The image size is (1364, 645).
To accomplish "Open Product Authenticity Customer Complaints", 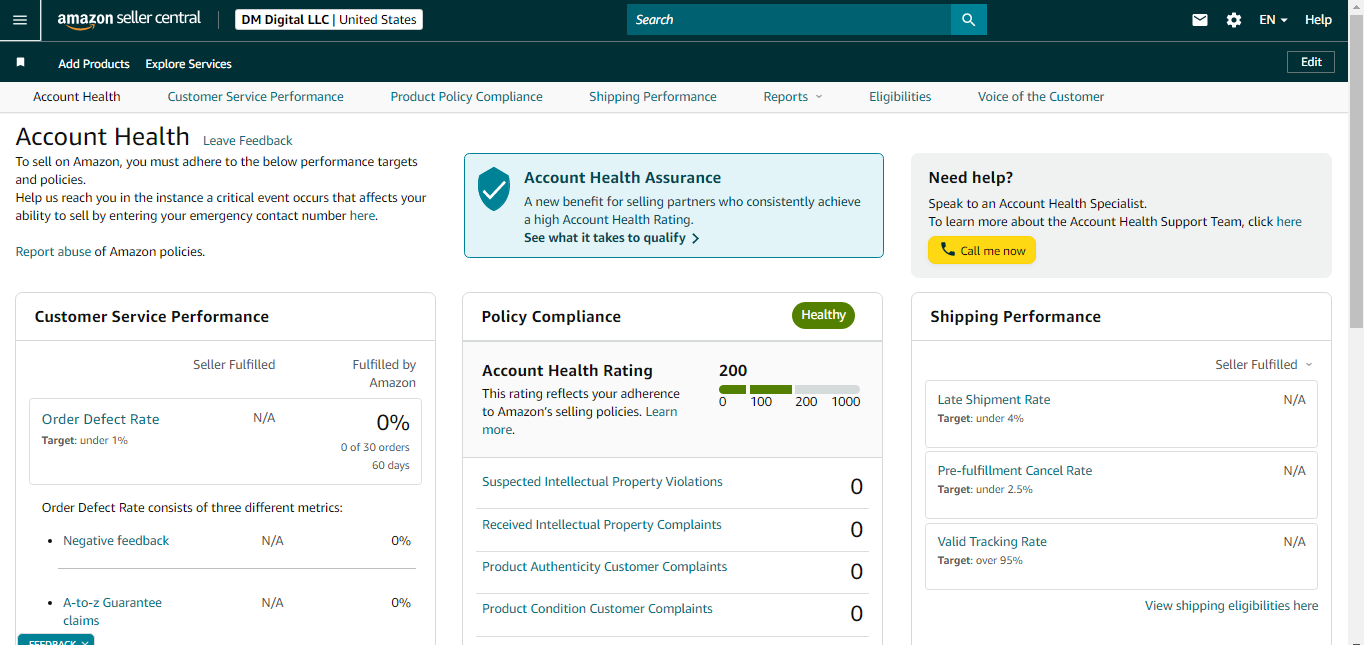I will tap(604, 567).
